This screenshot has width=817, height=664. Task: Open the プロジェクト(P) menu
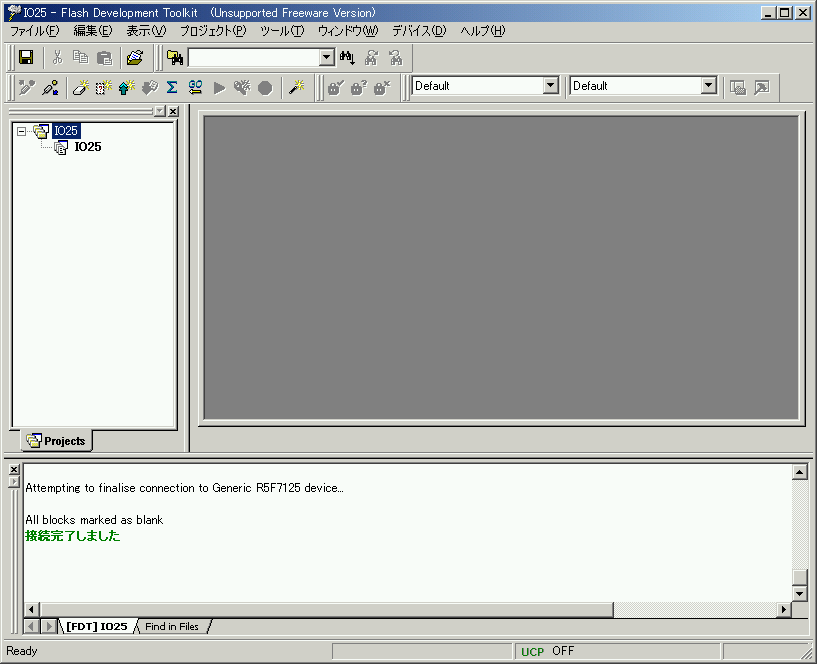[213, 31]
